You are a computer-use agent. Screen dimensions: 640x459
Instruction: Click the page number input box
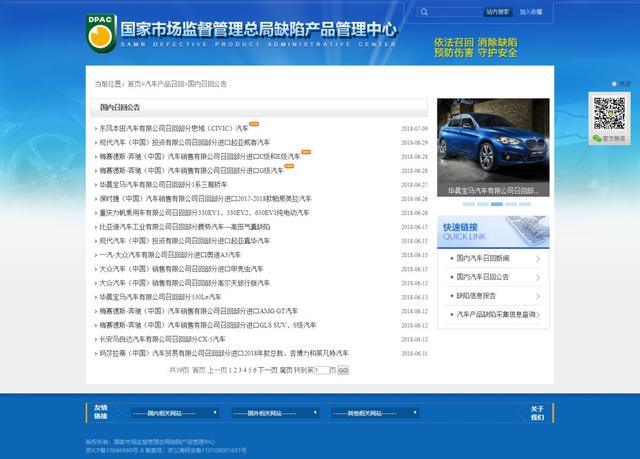[x=321, y=370]
